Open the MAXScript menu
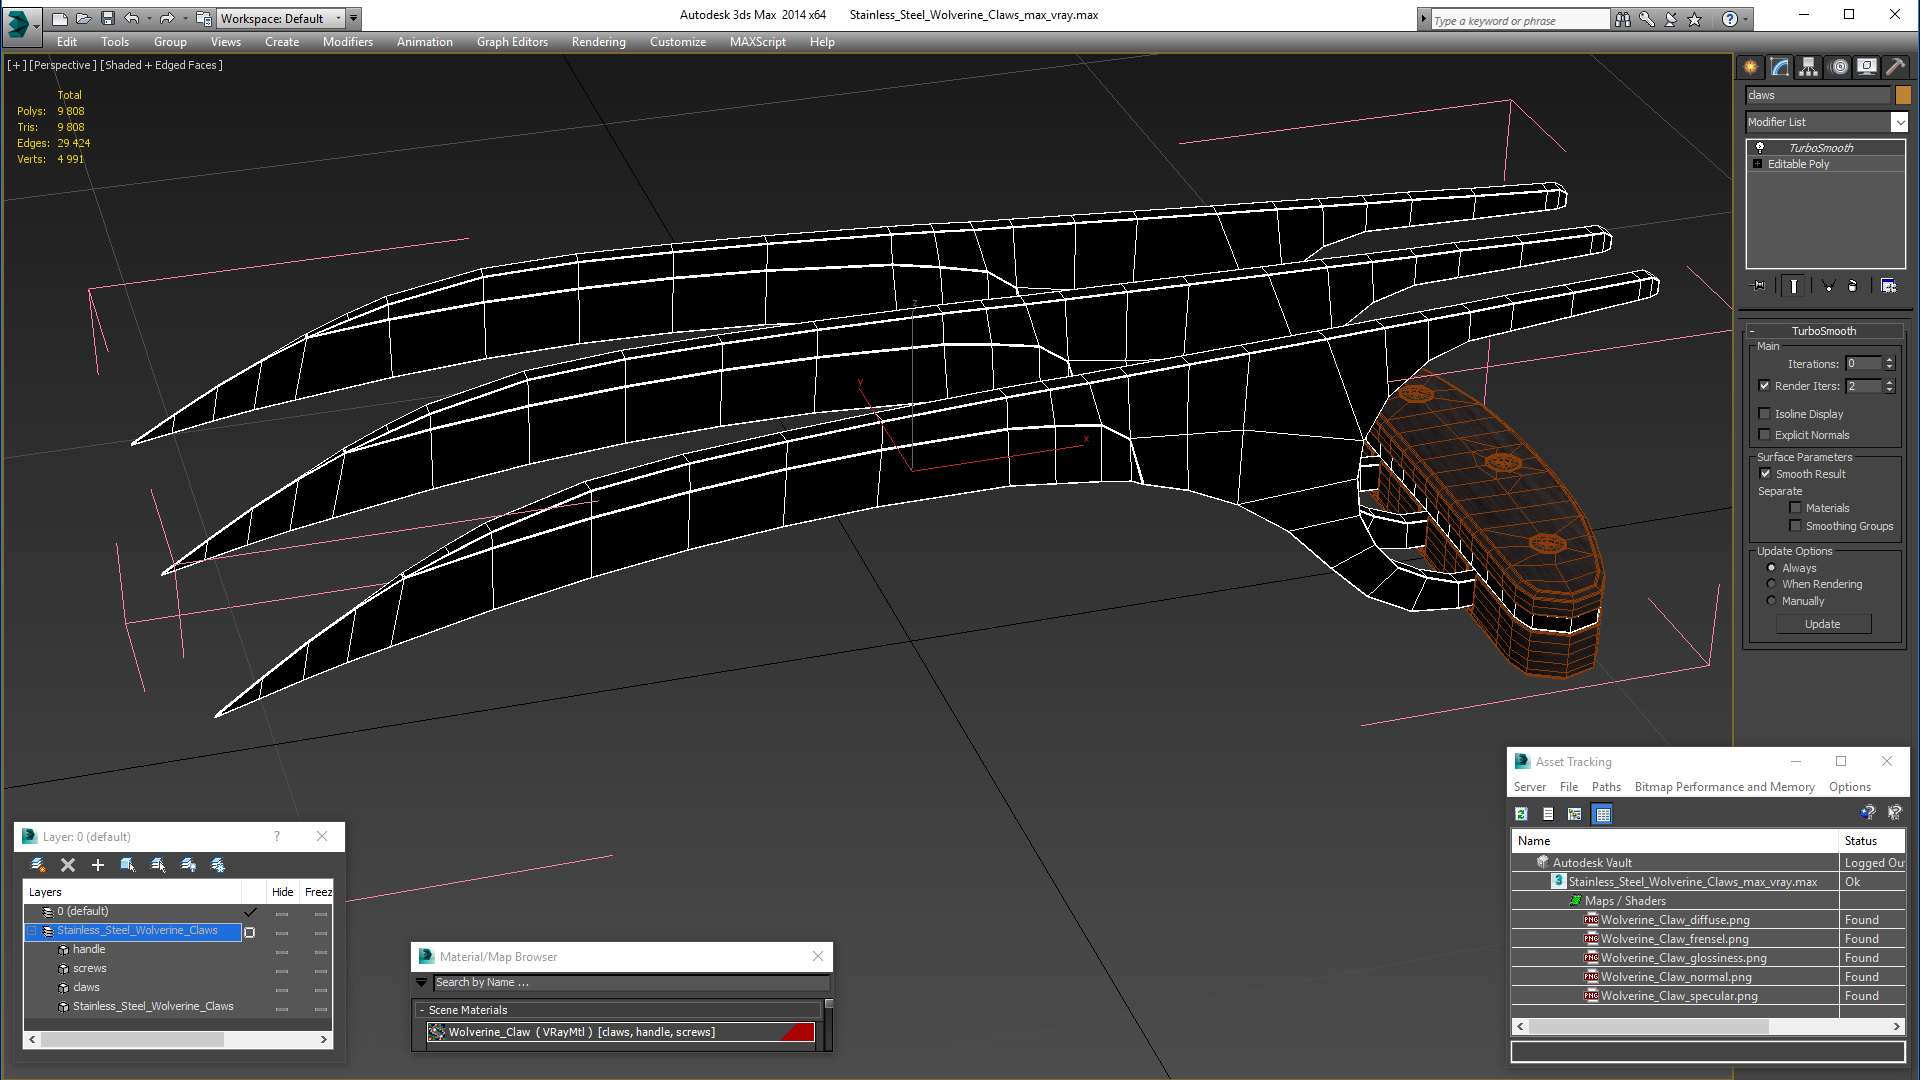 click(757, 42)
